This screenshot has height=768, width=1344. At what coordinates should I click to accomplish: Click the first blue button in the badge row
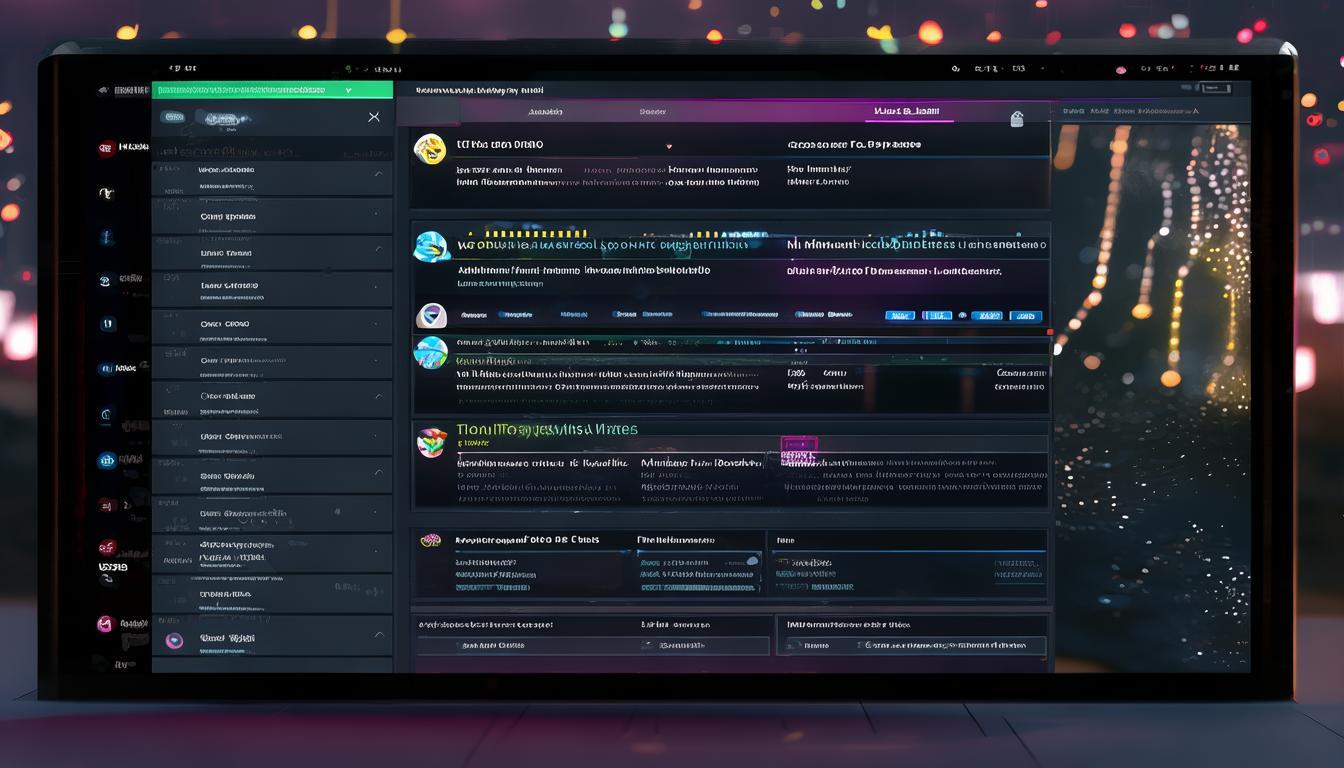(x=900, y=316)
